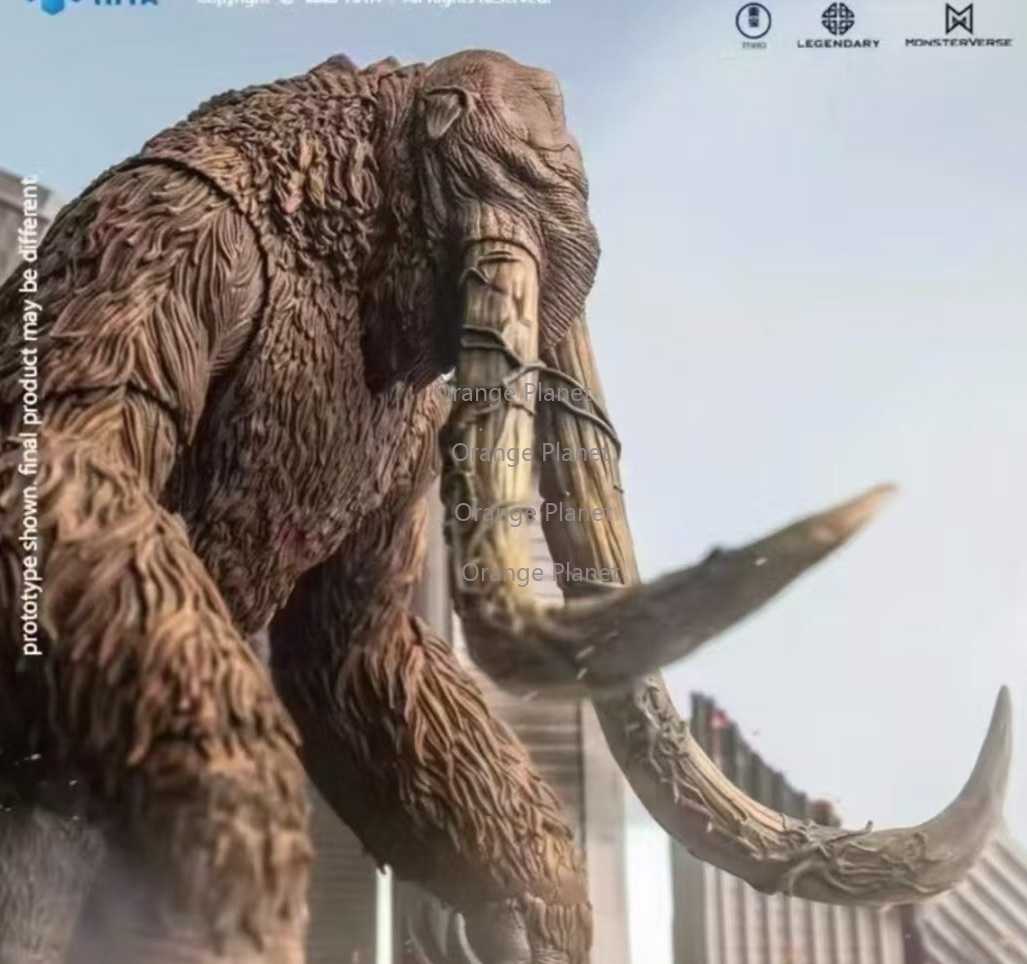Click the circular Toho logo
Viewport: 1027px width, 964px height.
[x=753, y=25]
